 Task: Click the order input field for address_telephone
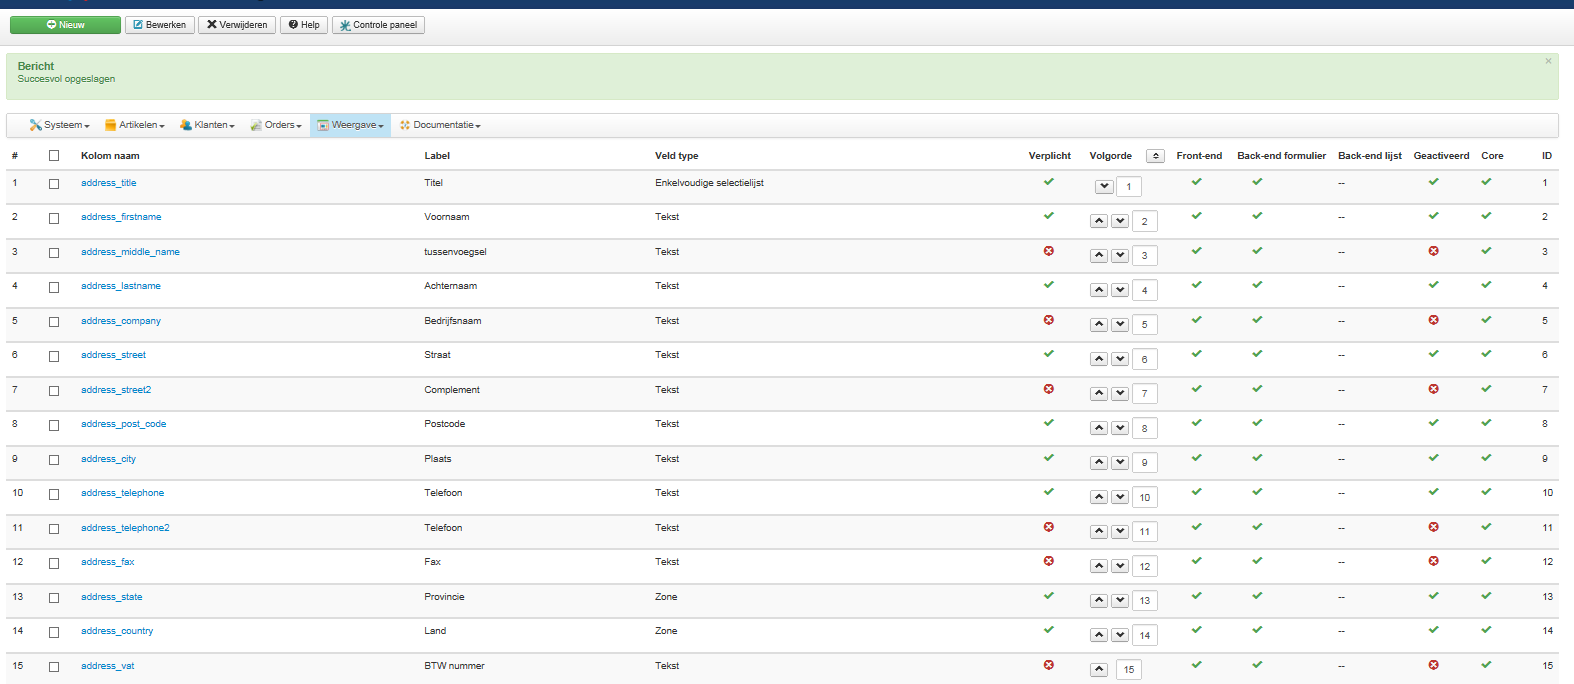1145,497
